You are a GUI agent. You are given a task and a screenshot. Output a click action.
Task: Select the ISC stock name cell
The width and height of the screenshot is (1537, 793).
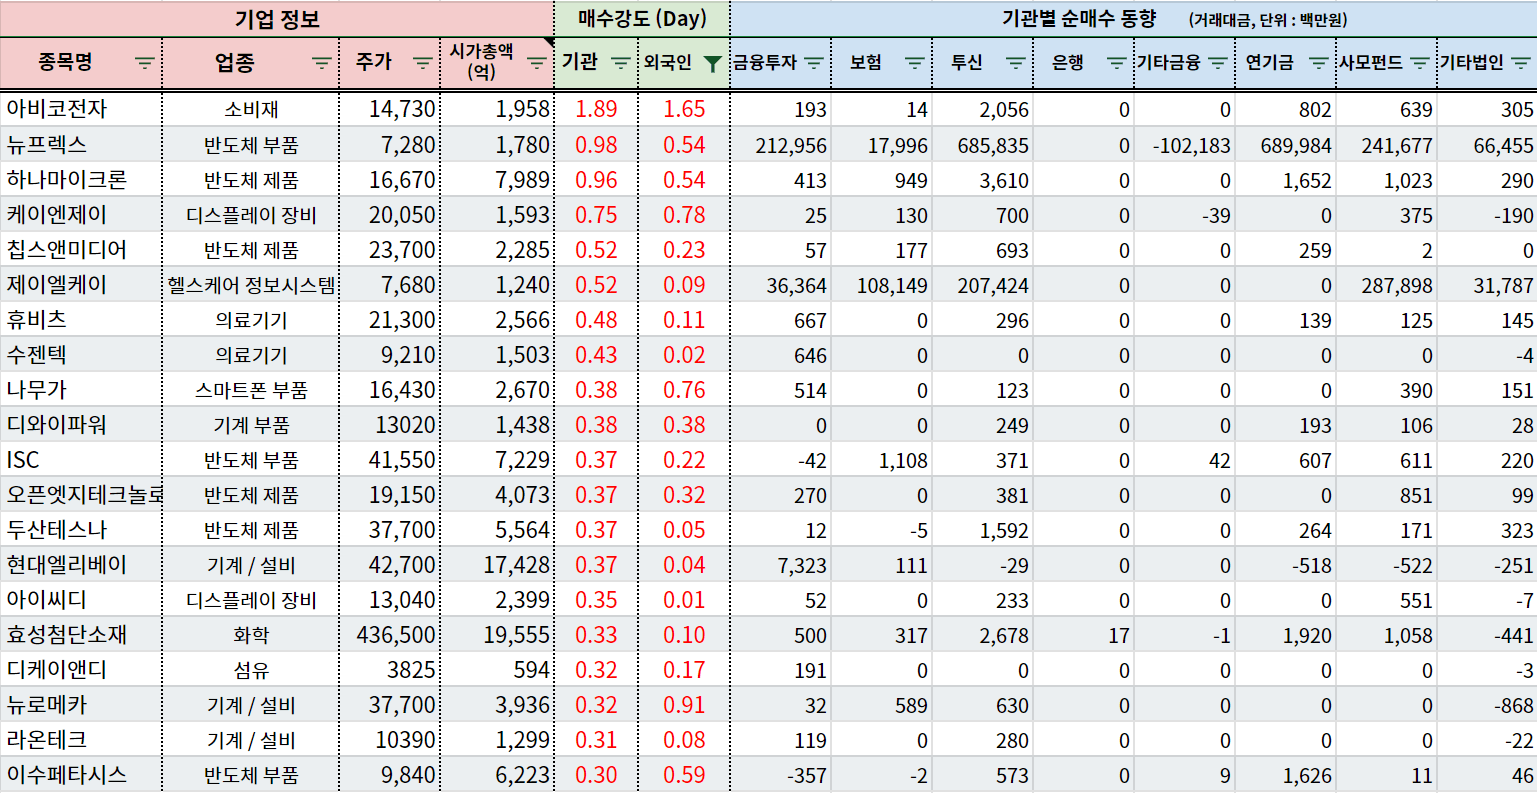click(81, 460)
